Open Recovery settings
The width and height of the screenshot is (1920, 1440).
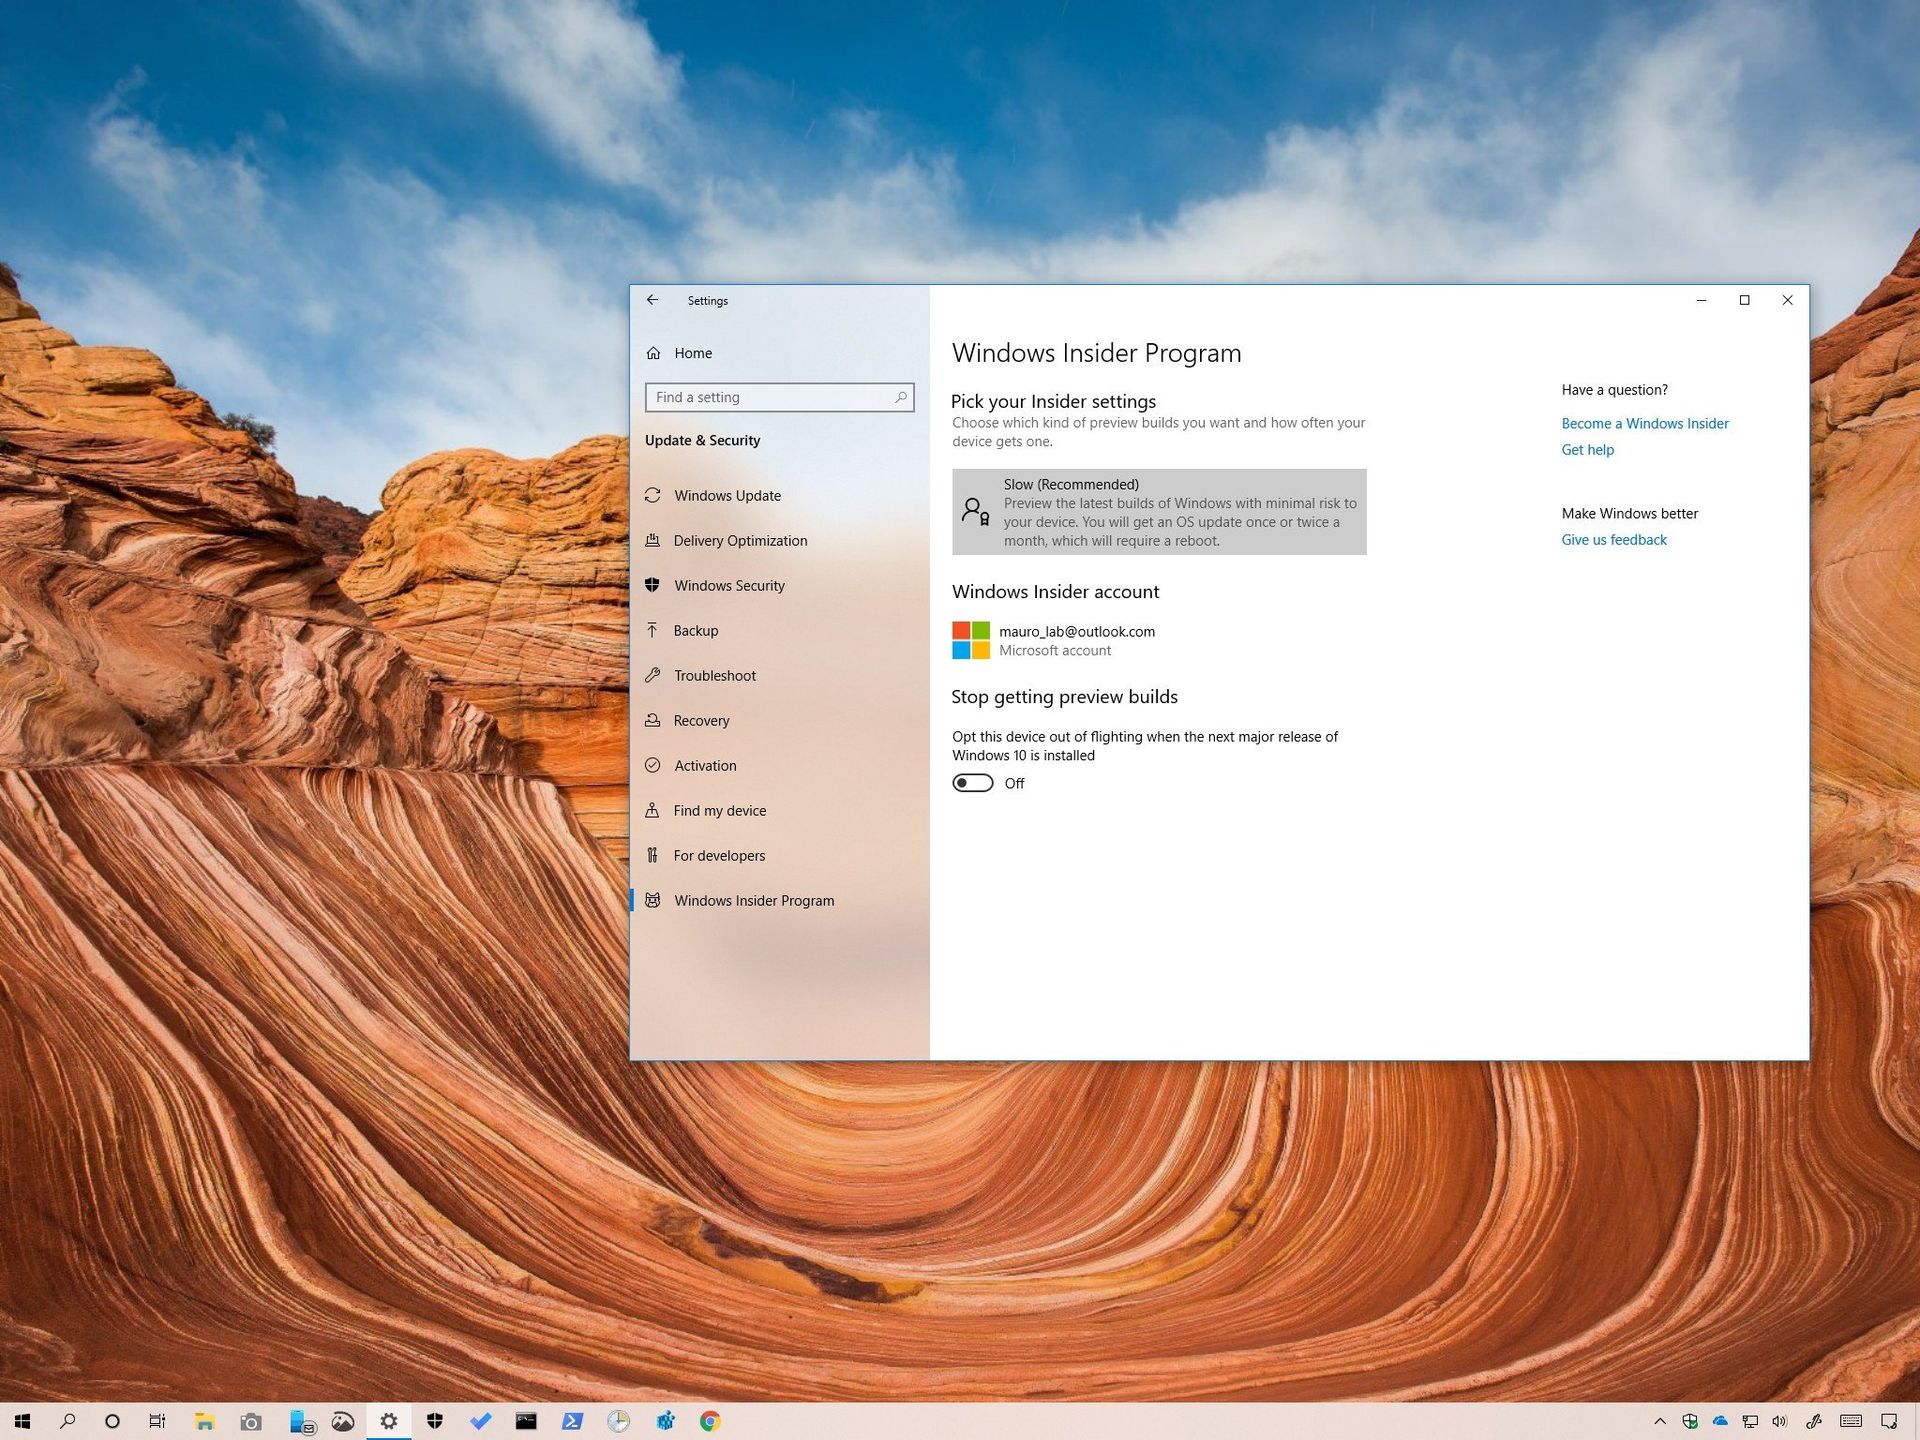click(x=702, y=720)
